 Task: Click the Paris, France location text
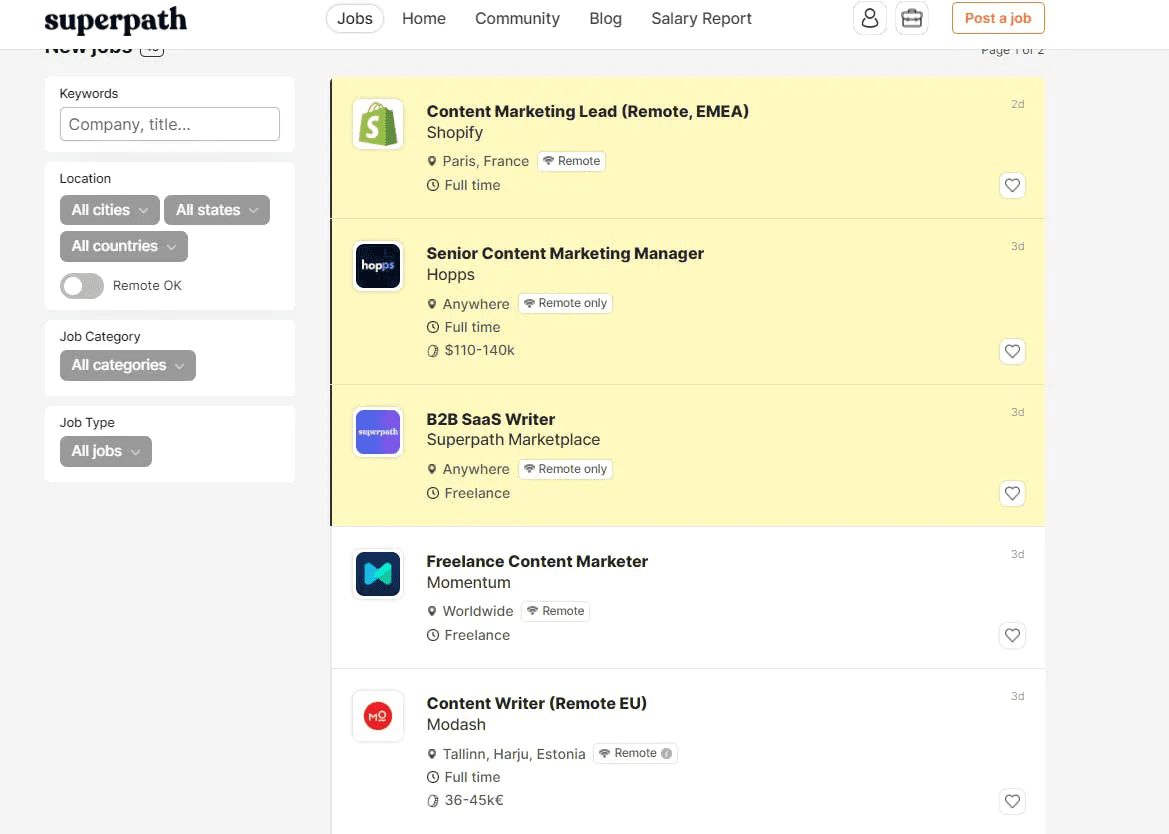tap(485, 161)
